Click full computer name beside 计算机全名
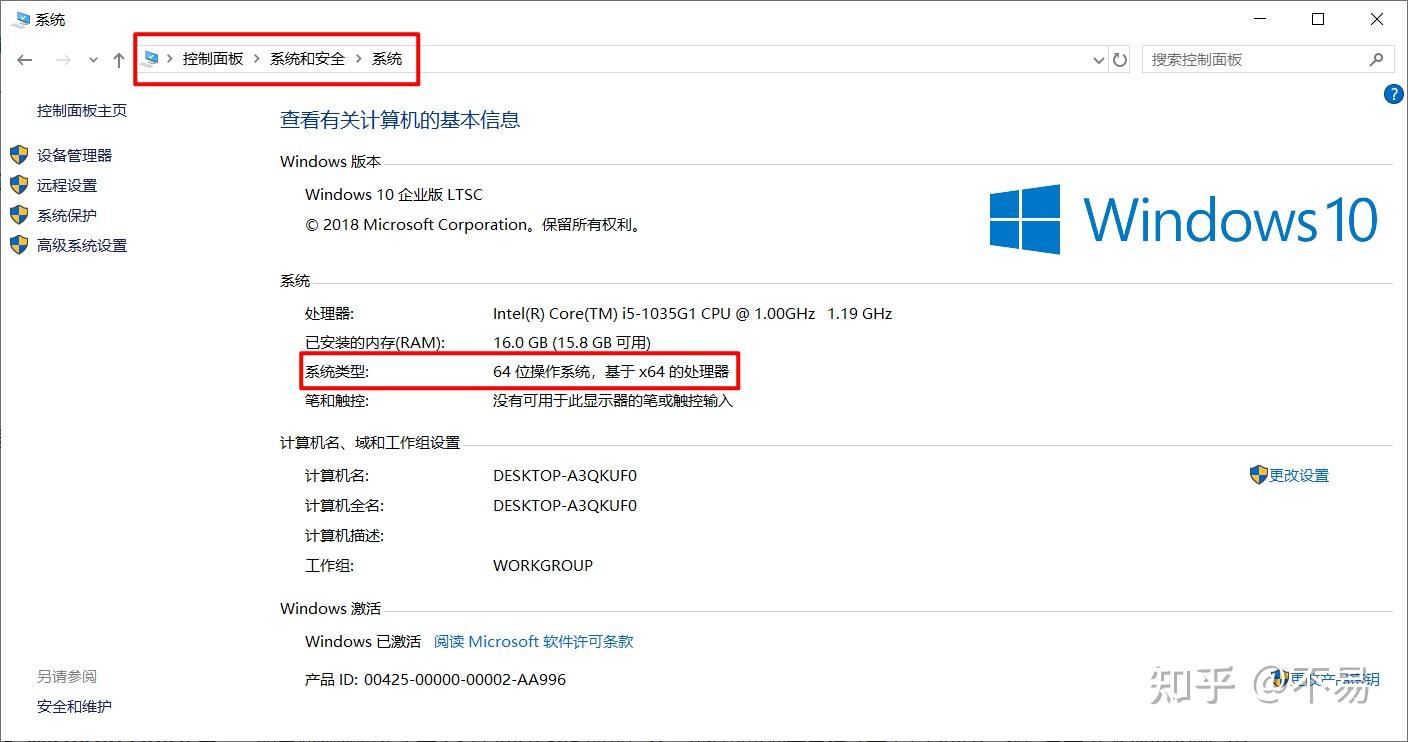The height and width of the screenshot is (742, 1408). [x=565, y=506]
